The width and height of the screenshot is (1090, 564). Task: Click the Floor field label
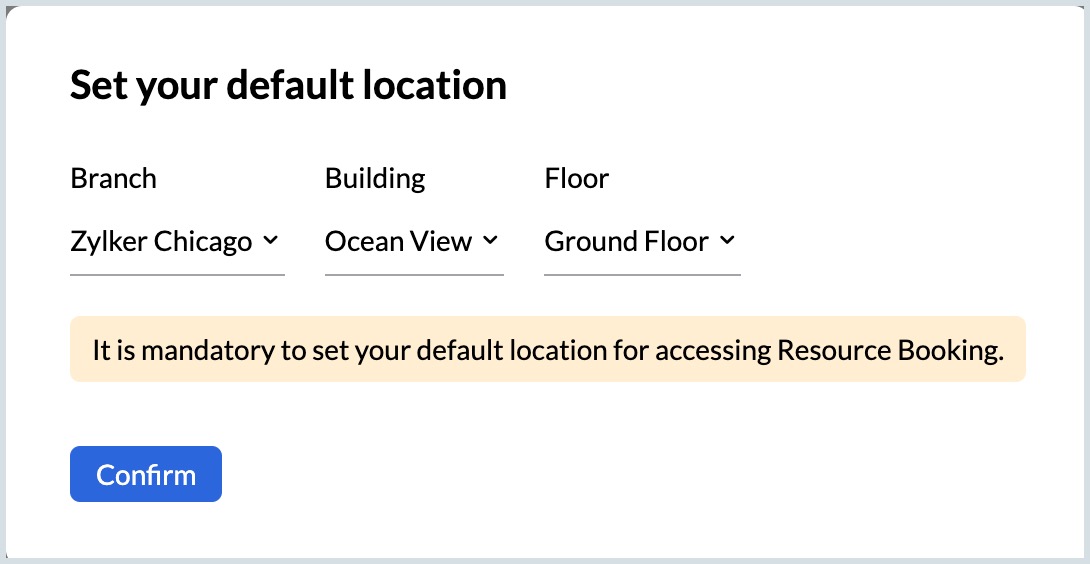tap(576, 179)
